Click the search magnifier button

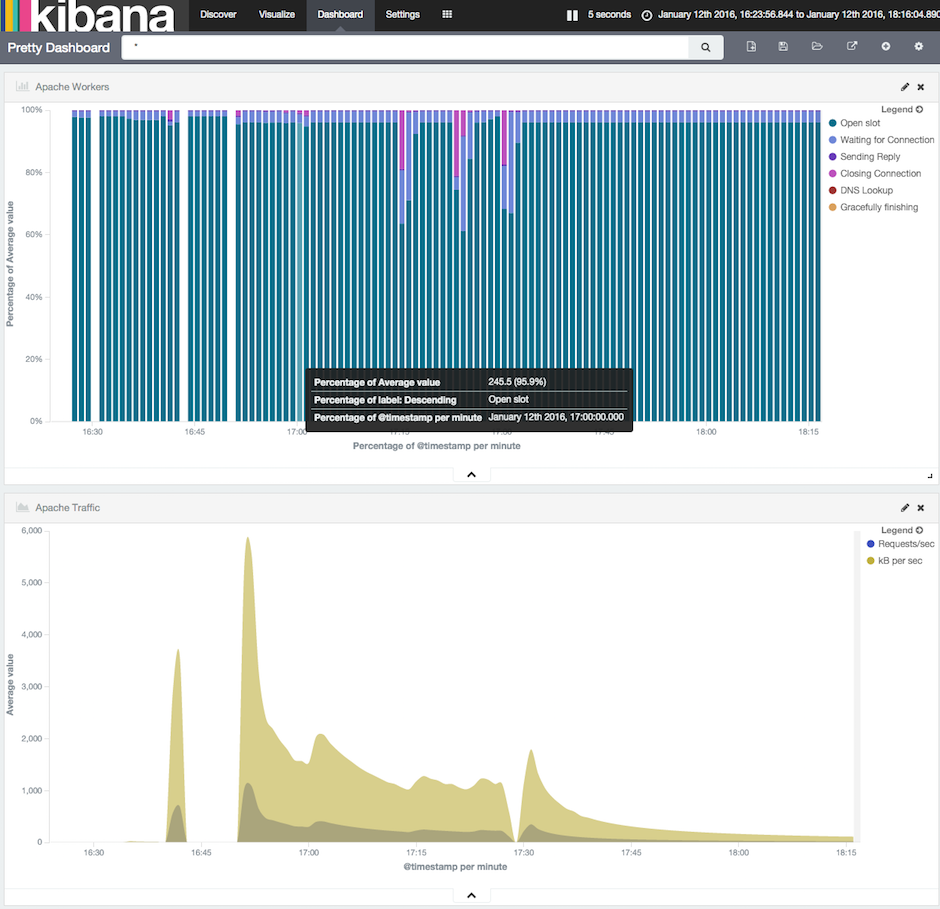[x=705, y=47]
